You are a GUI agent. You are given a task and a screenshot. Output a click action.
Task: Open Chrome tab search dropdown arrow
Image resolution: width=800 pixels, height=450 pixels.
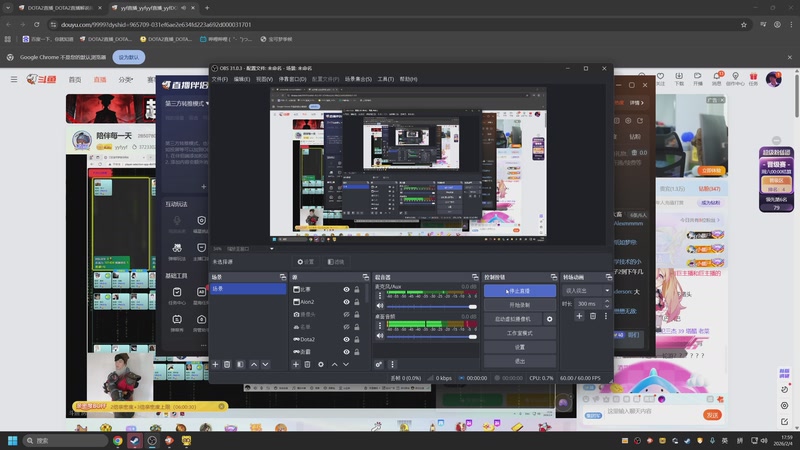(x=8, y=8)
